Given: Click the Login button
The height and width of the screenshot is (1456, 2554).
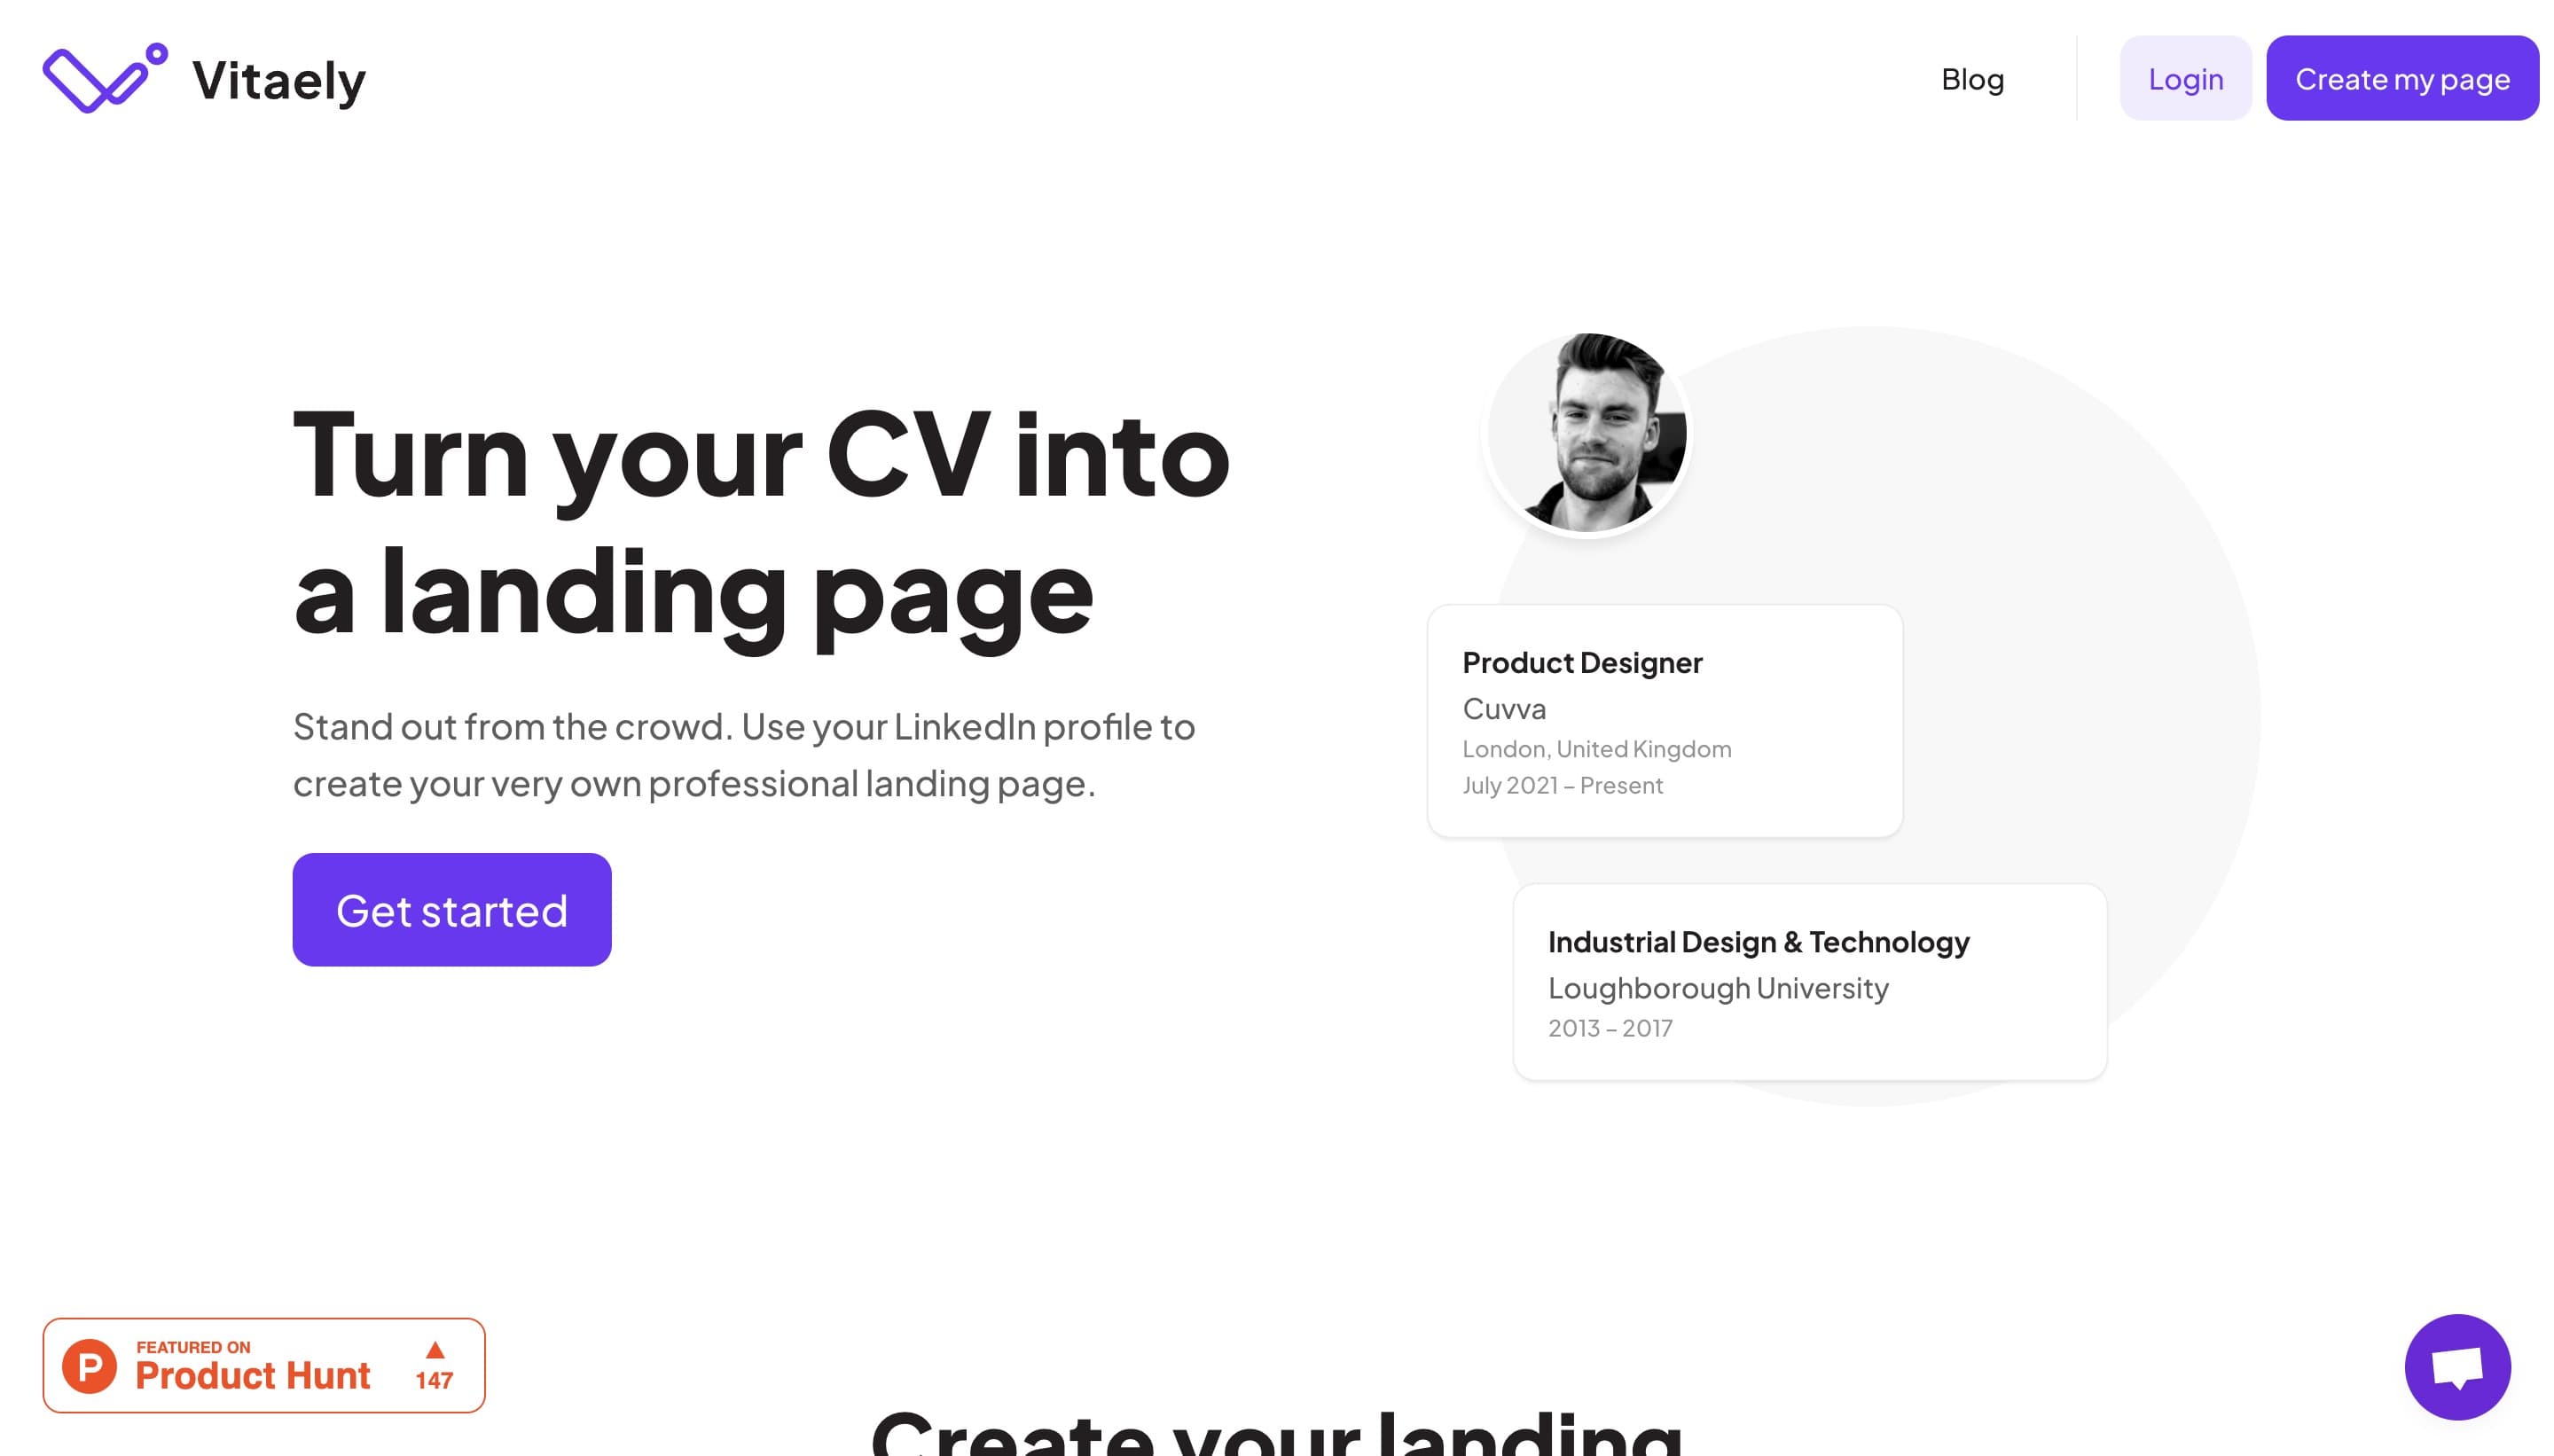Looking at the screenshot, I should (x=2186, y=77).
